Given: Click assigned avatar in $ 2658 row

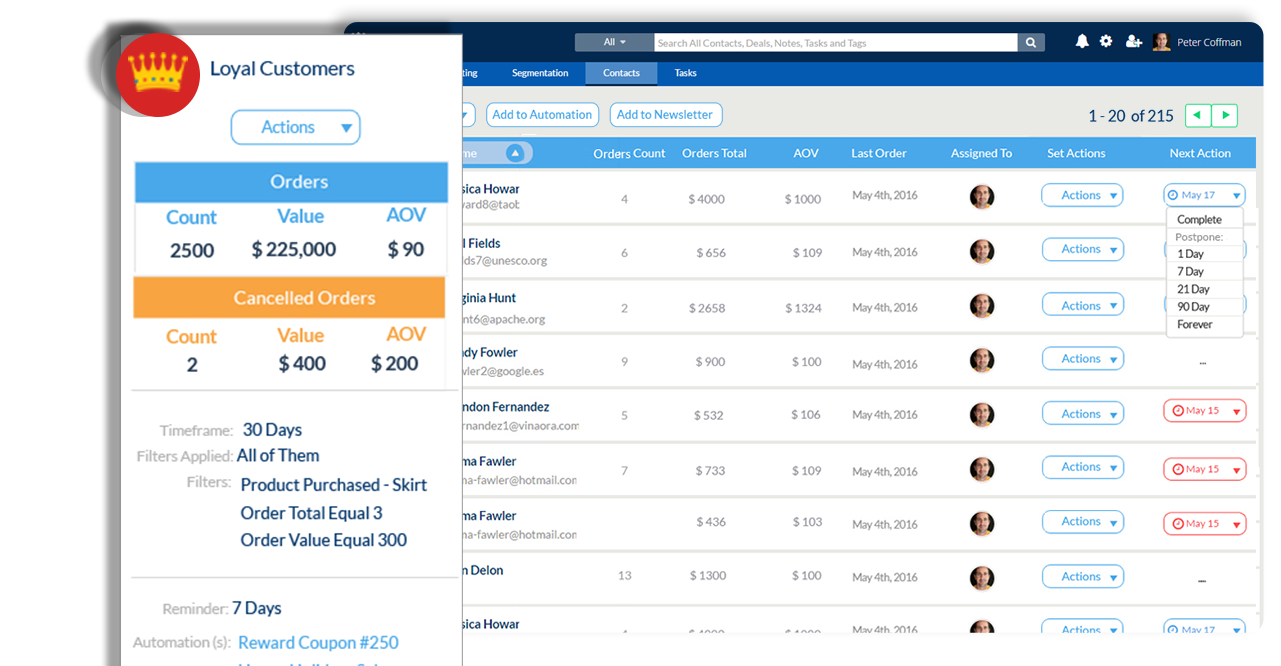Looking at the screenshot, I should pyautogui.click(x=982, y=306).
